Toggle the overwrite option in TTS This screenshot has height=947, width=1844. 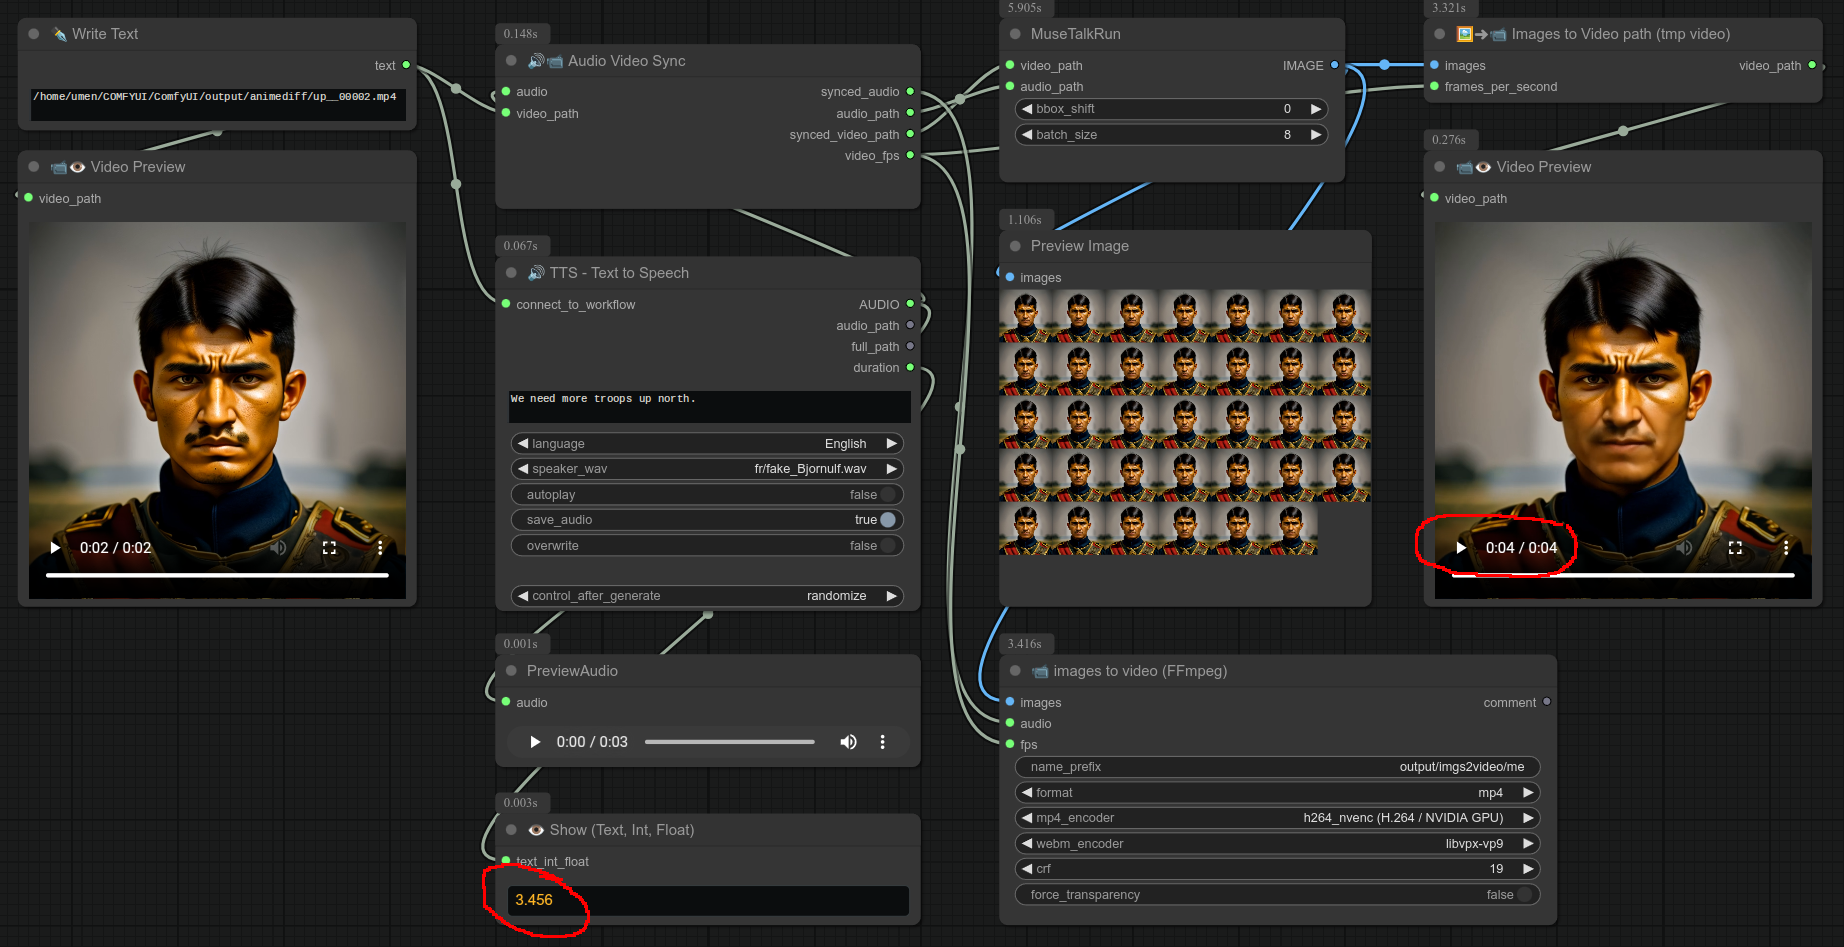click(x=887, y=546)
